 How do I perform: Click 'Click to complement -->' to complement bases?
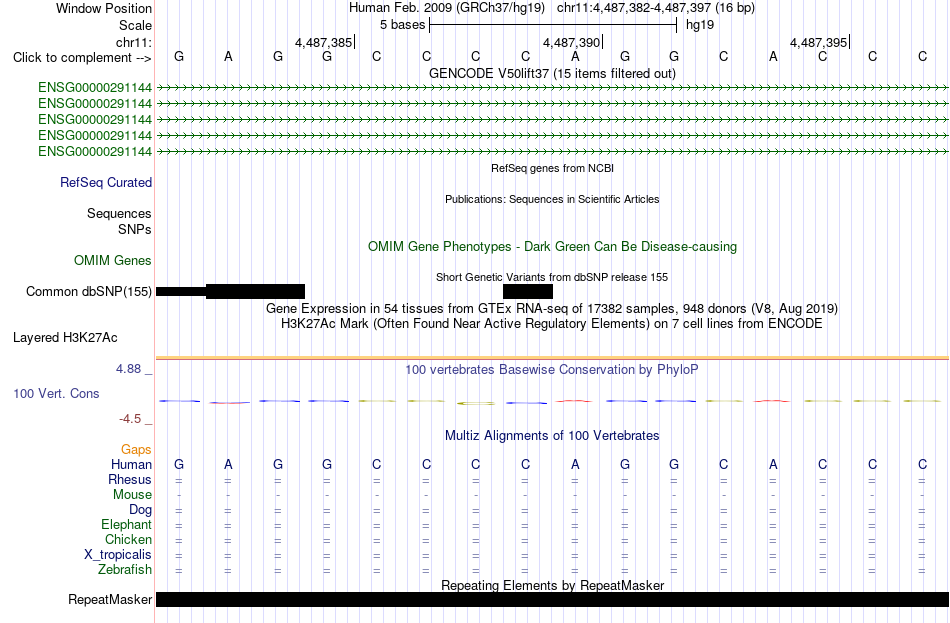pos(82,58)
